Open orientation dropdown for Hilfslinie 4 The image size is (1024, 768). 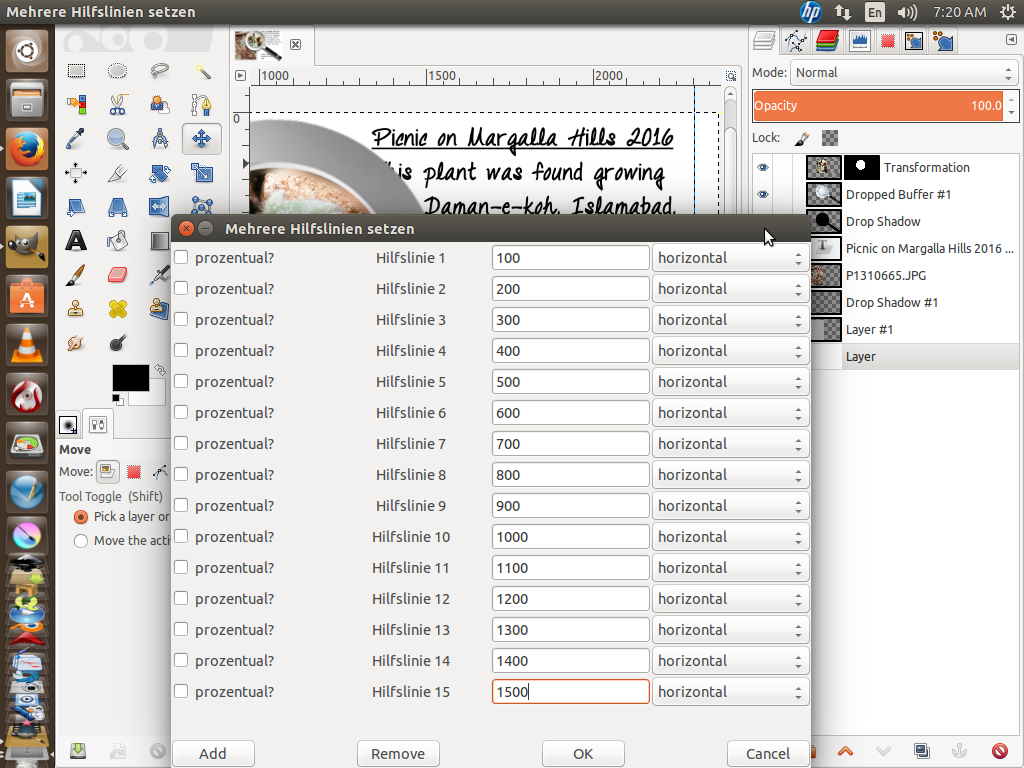point(730,351)
